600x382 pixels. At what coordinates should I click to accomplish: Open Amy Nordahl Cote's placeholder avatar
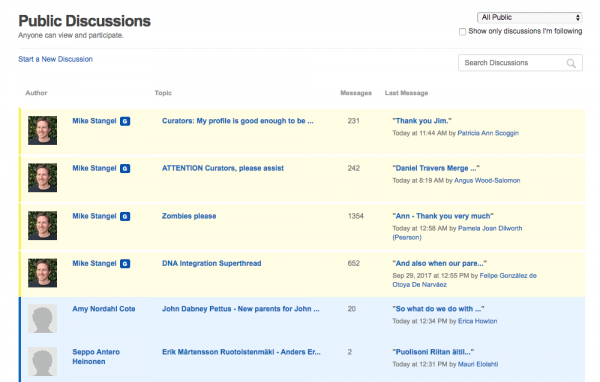(x=42, y=318)
